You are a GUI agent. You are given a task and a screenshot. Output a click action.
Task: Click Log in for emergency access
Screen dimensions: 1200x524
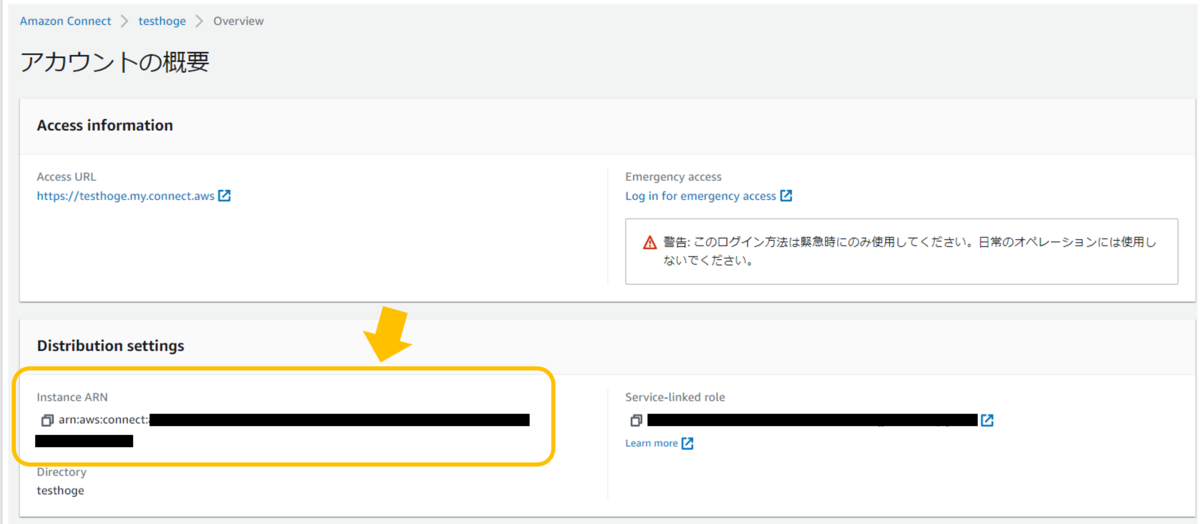point(701,196)
